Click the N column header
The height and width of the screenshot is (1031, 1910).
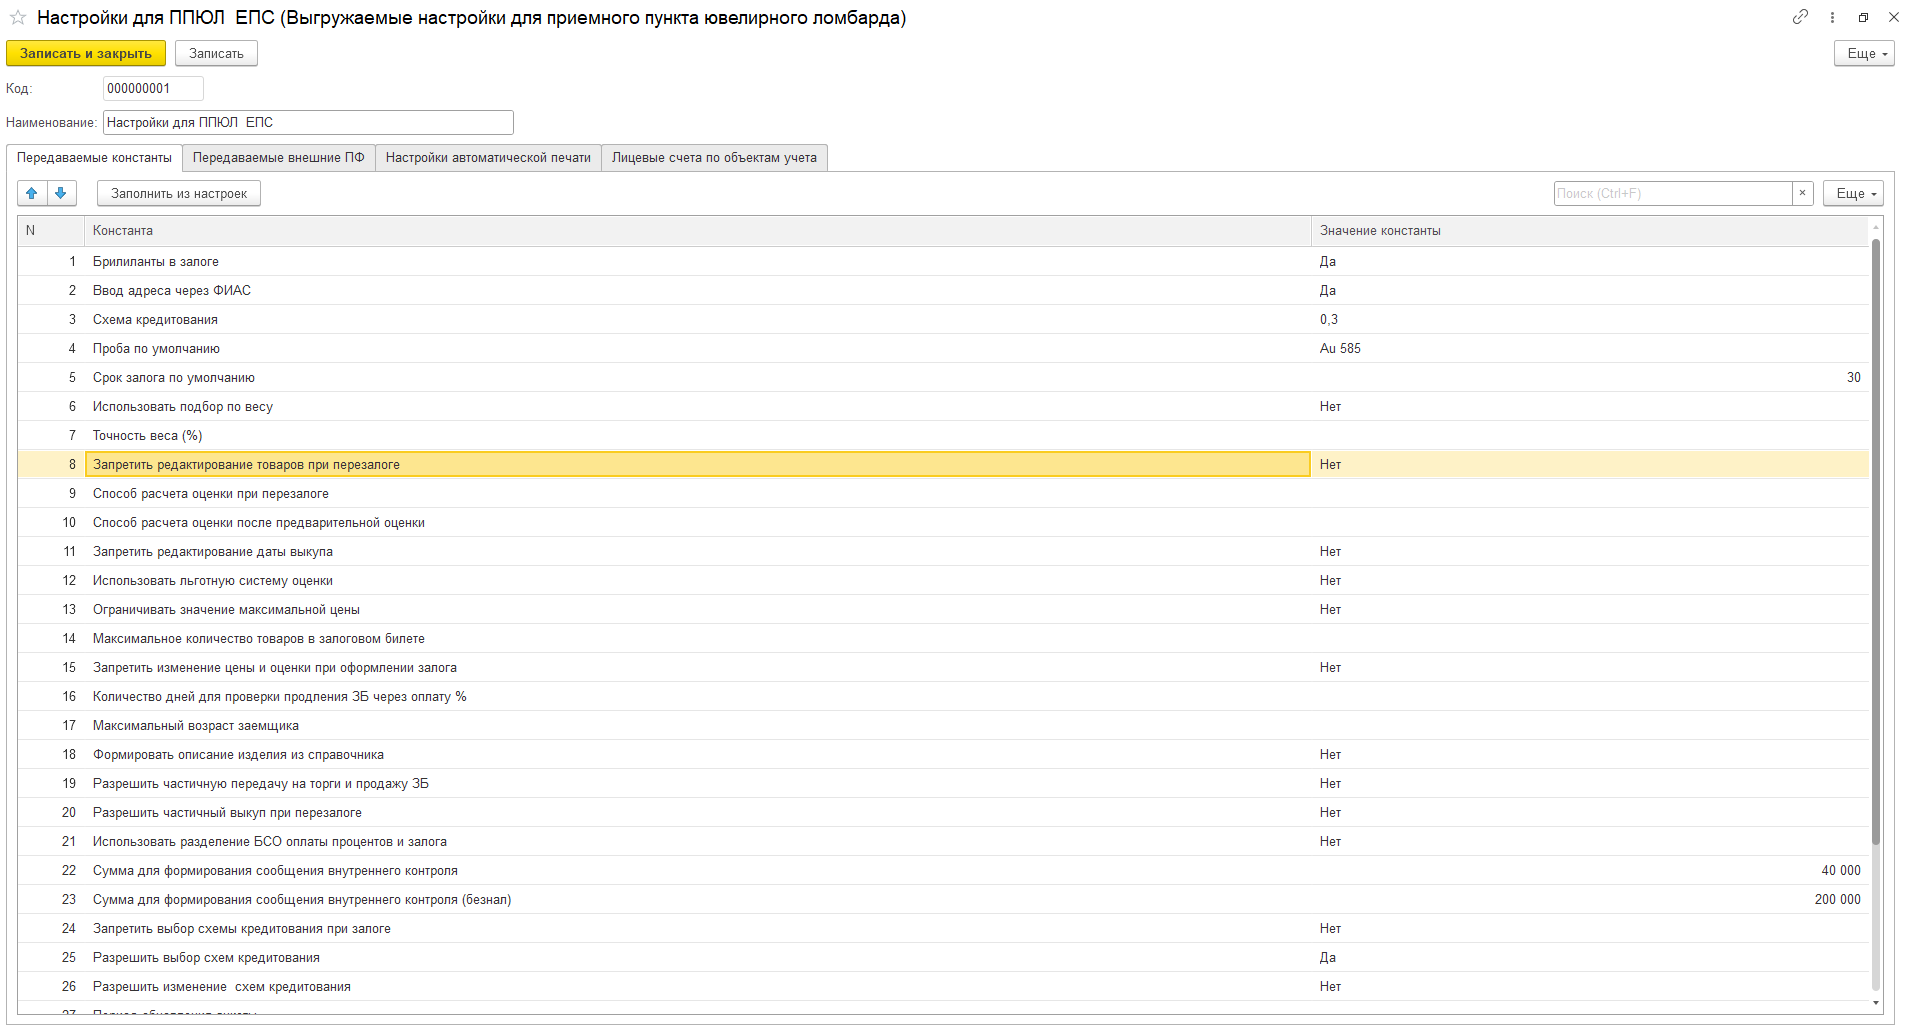[50, 231]
